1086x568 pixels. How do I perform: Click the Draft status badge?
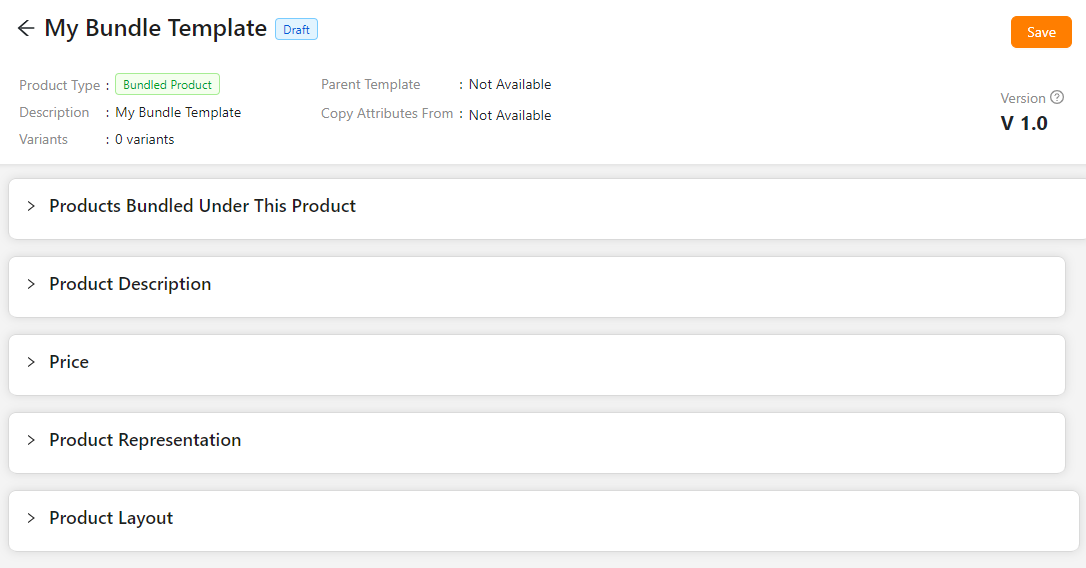click(296, 30)
